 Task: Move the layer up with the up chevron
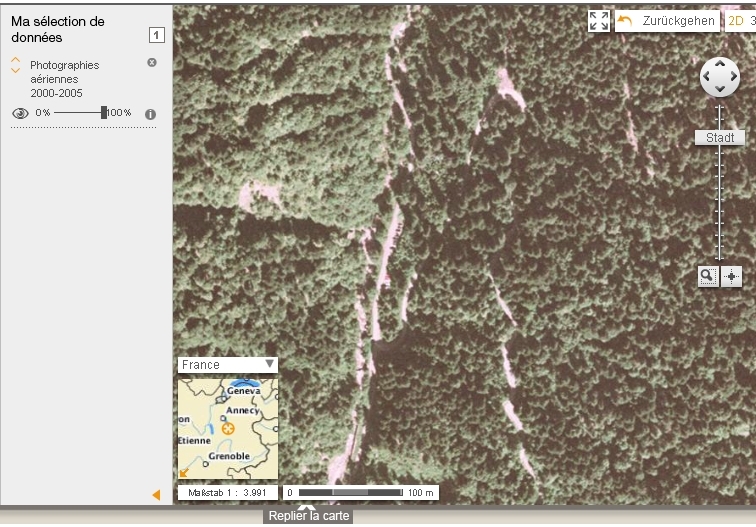(x=16, y=60)
